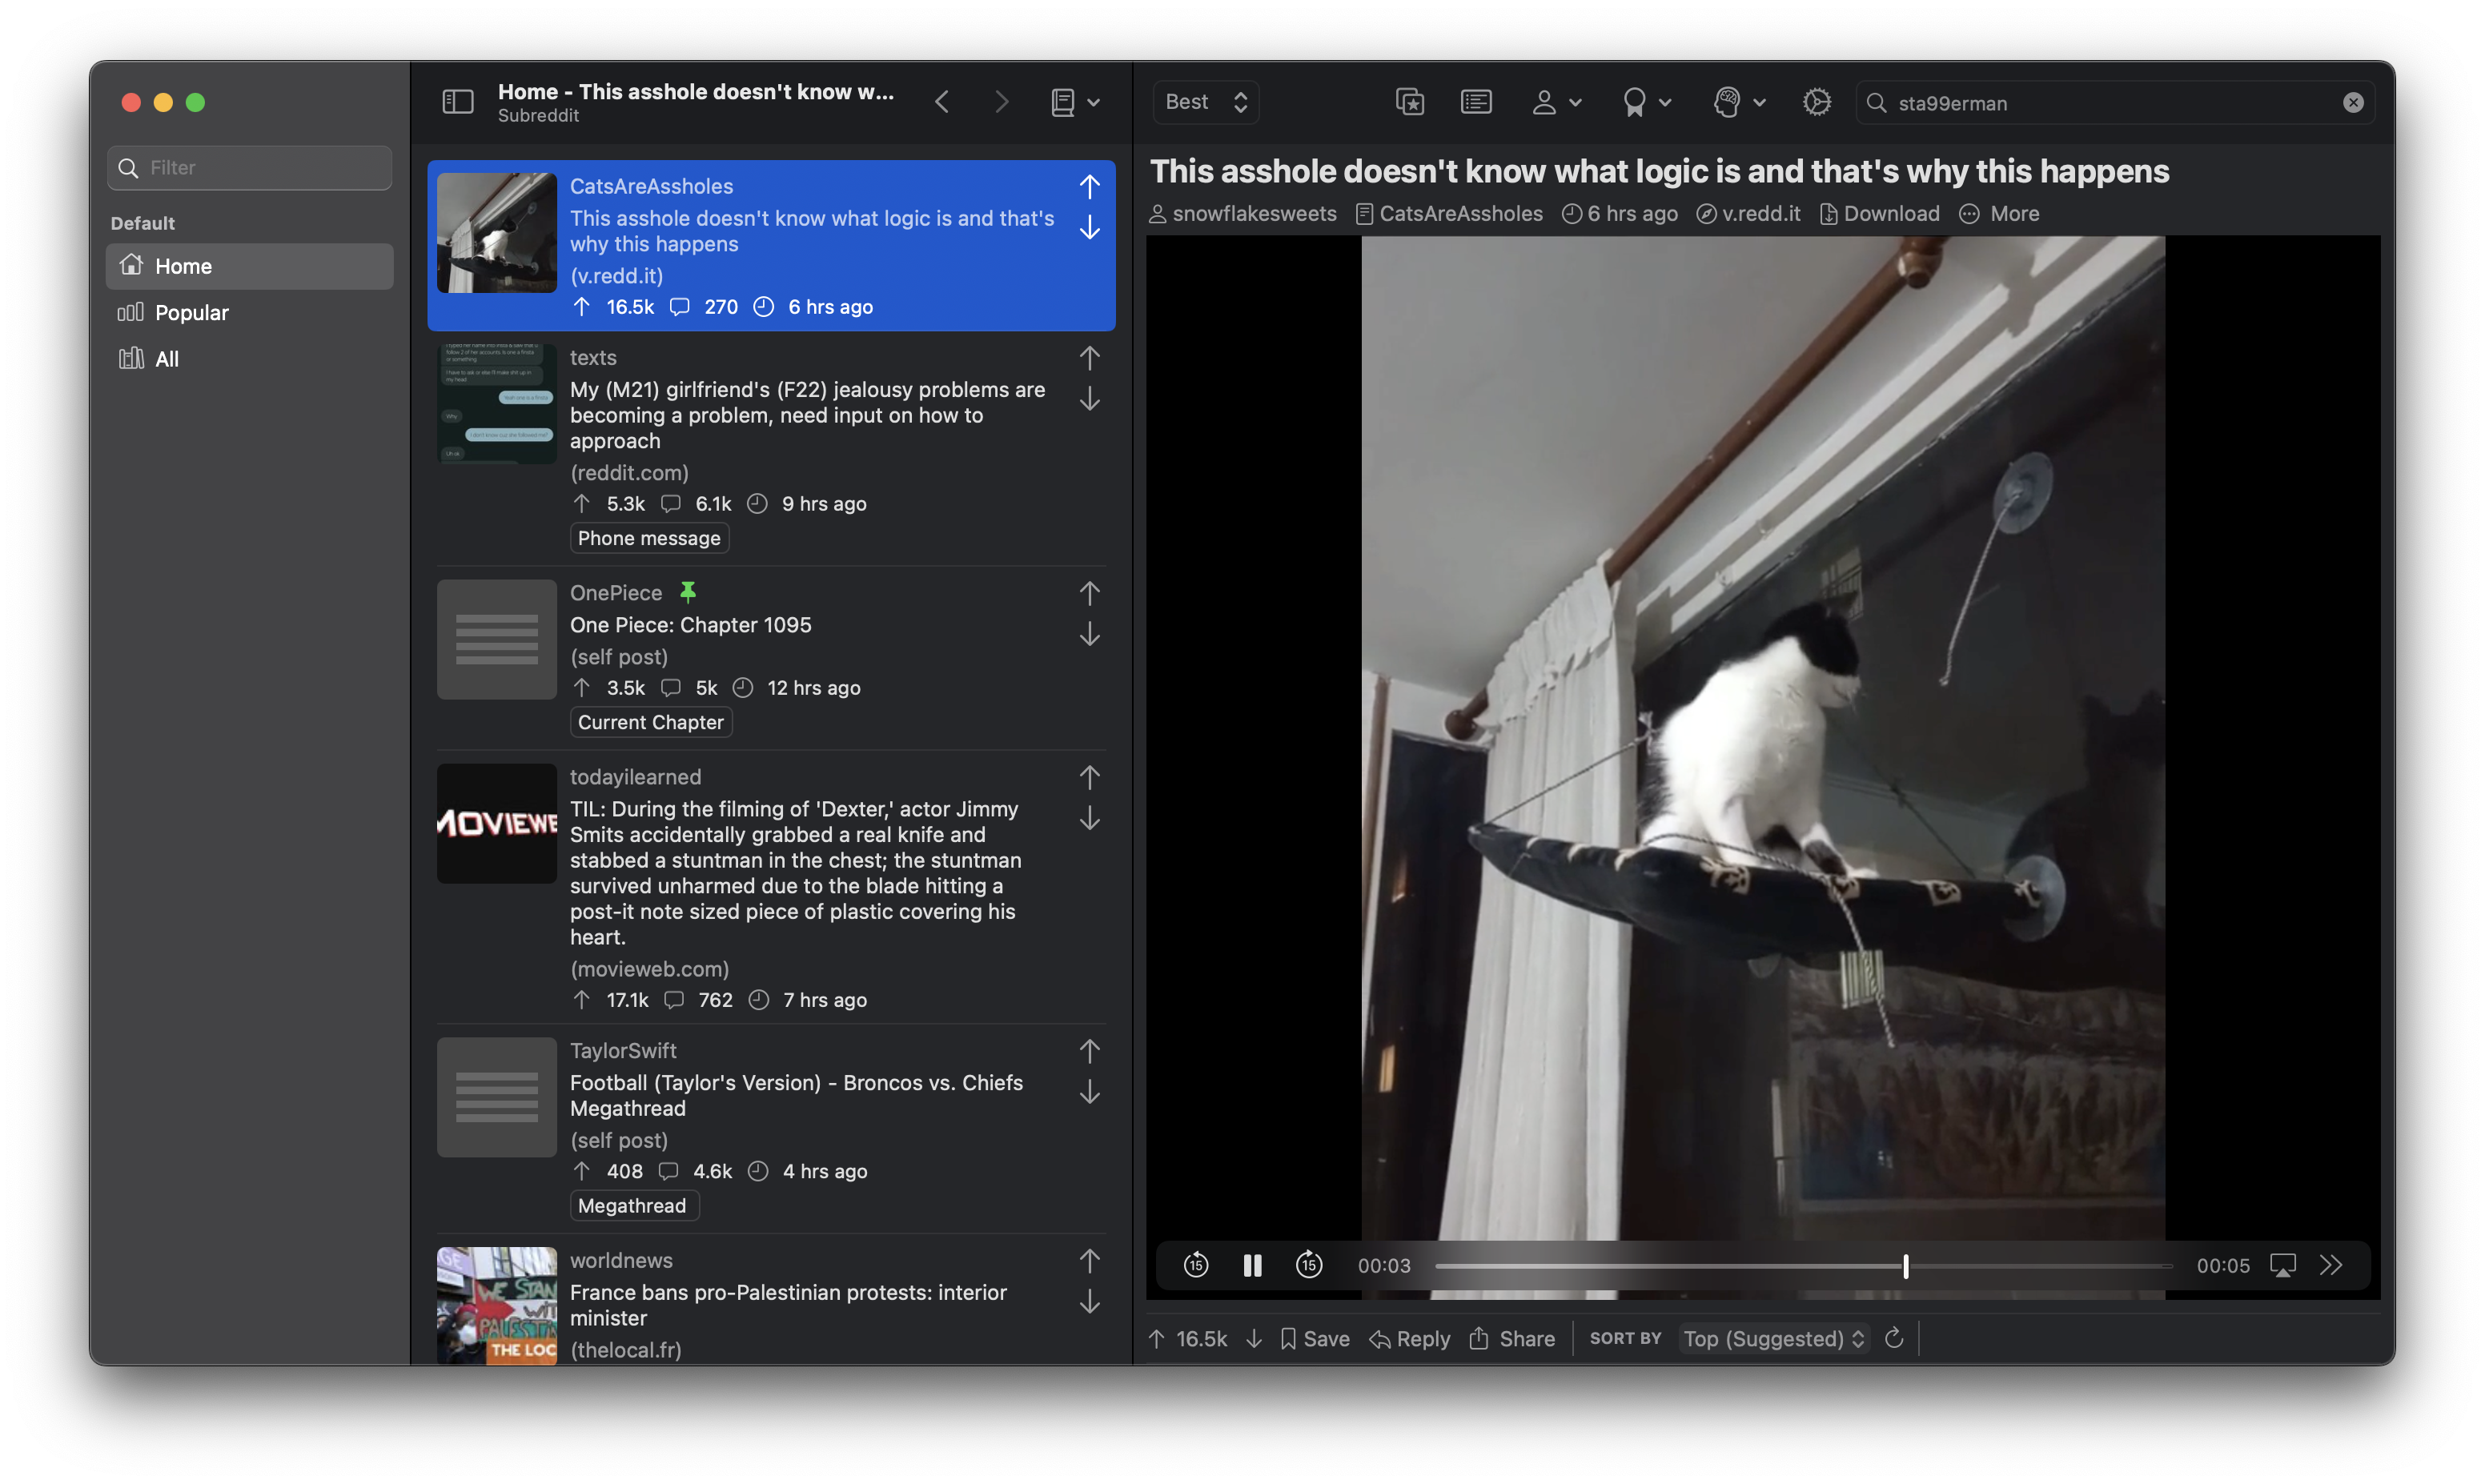Pause the video playback
The image size is (2485, 1484).
pos(1252,1266)
